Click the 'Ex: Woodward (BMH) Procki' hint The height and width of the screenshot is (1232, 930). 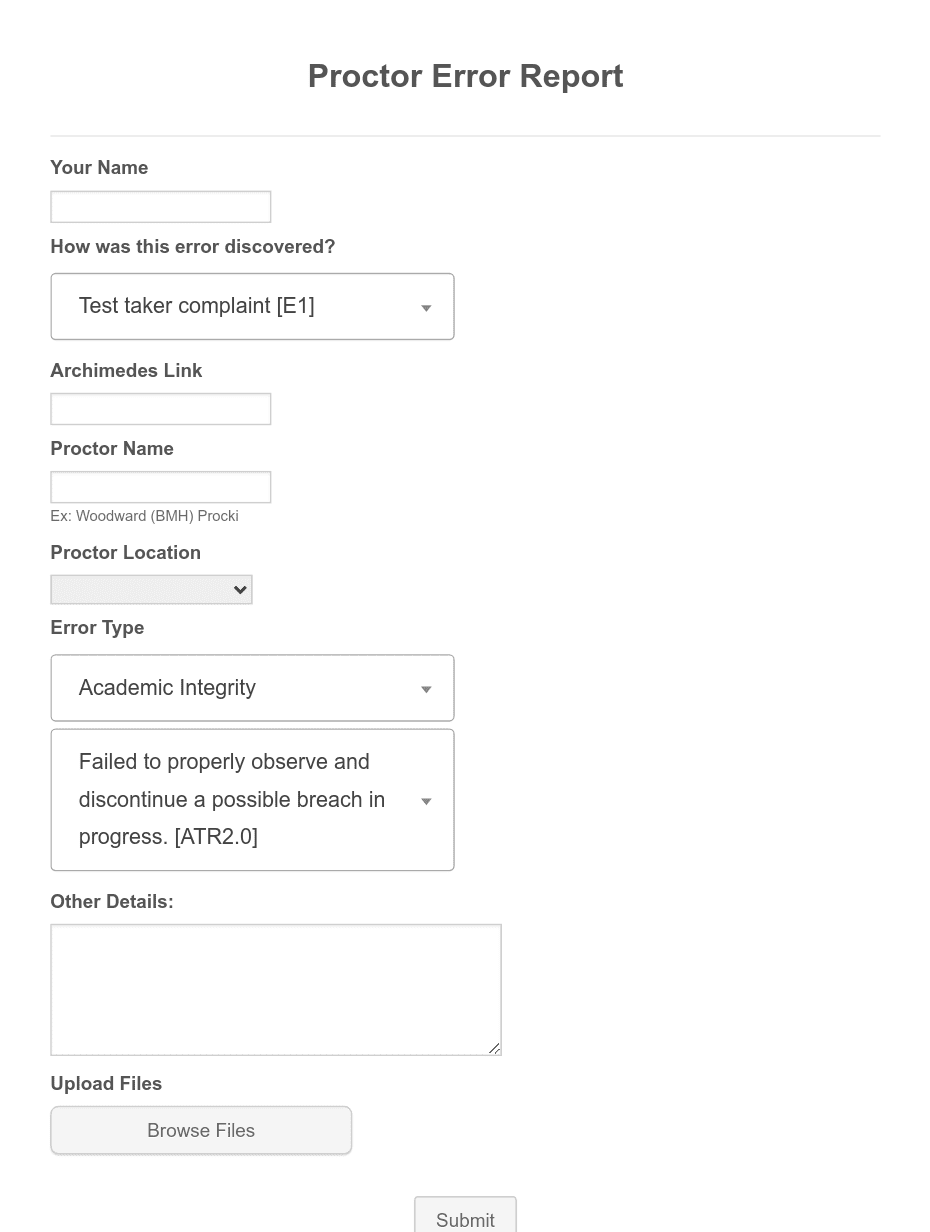(x=144, y=516)
